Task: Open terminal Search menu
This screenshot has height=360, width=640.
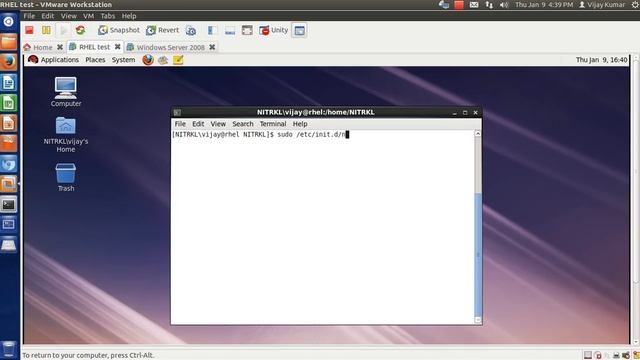Action: [x=243, y=124]
